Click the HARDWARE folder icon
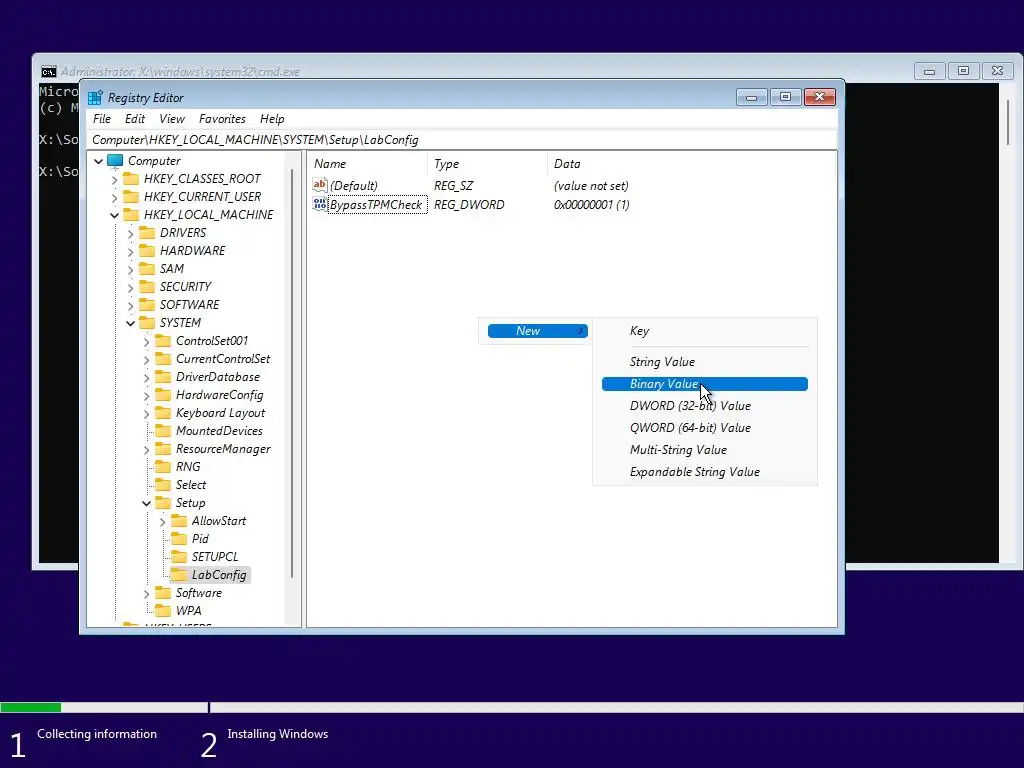The image size is (1024, 768). (148, 251)
